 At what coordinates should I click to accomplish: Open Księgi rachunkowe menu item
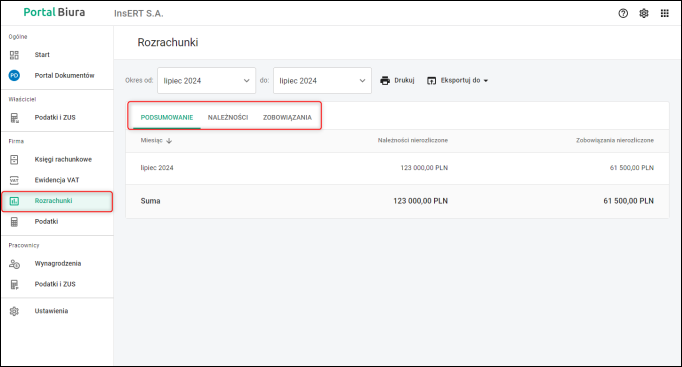pos(63,160)
